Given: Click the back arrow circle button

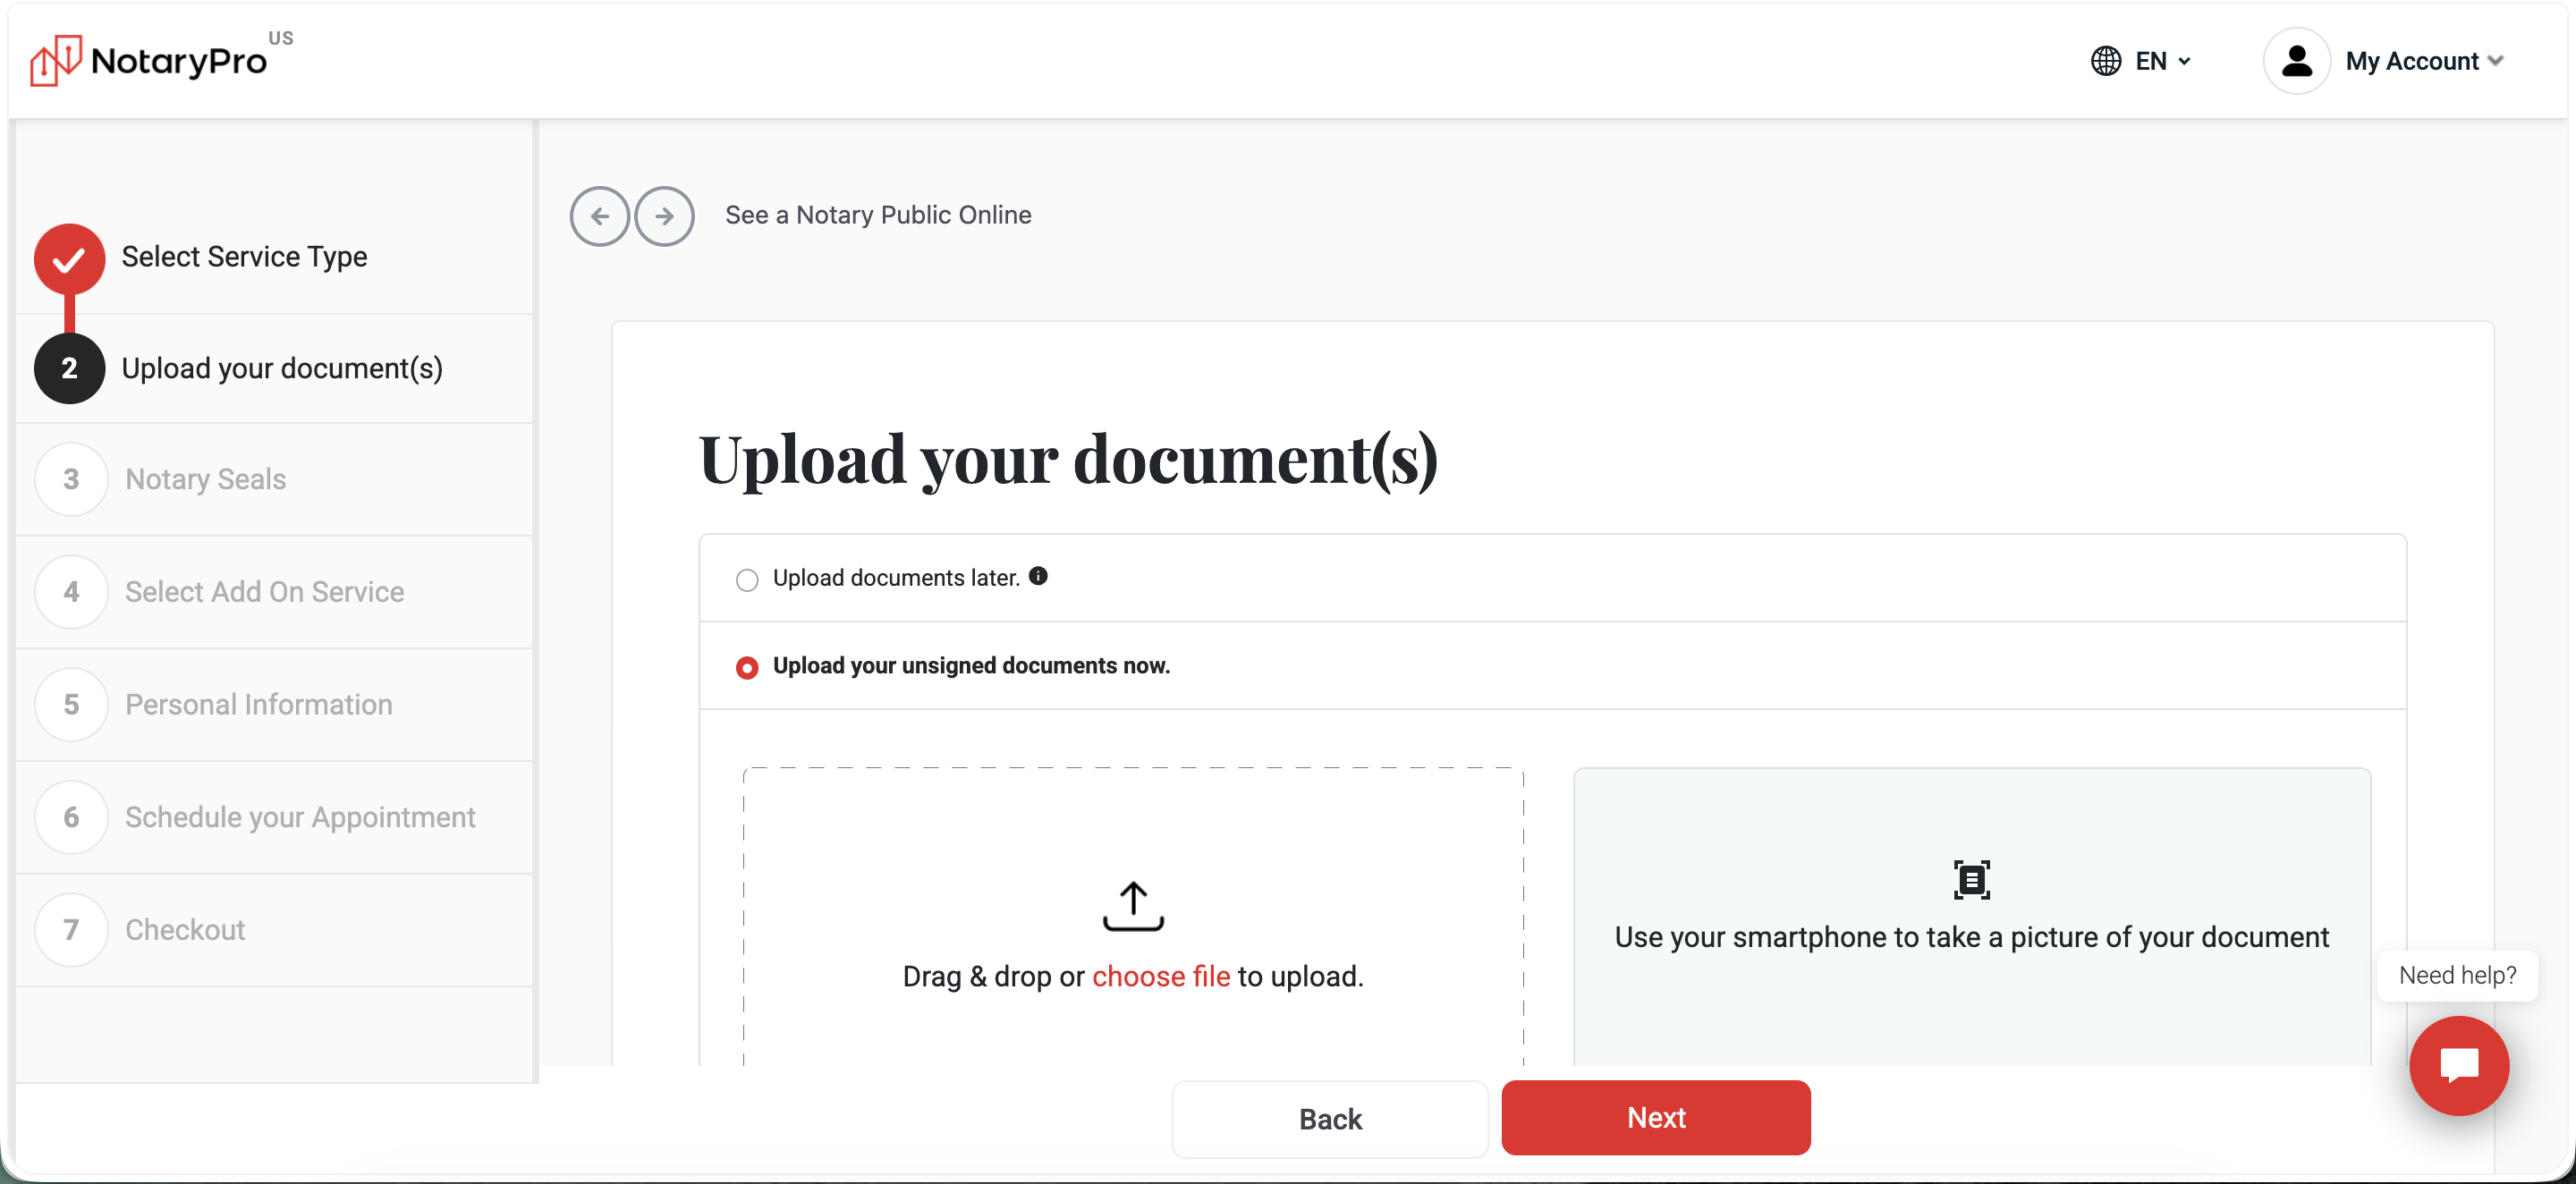Looking at the screenshot, I should point(599,216).
